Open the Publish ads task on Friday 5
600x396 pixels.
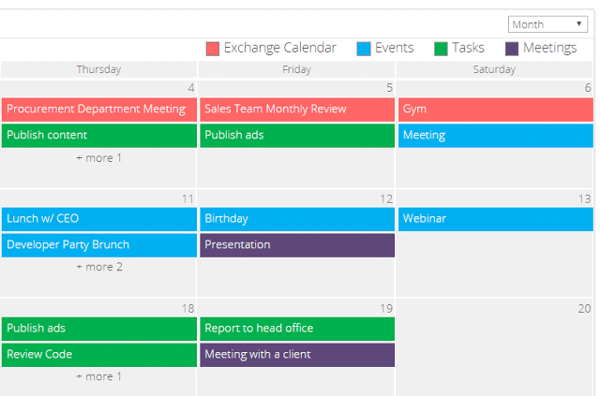point(297,135)
